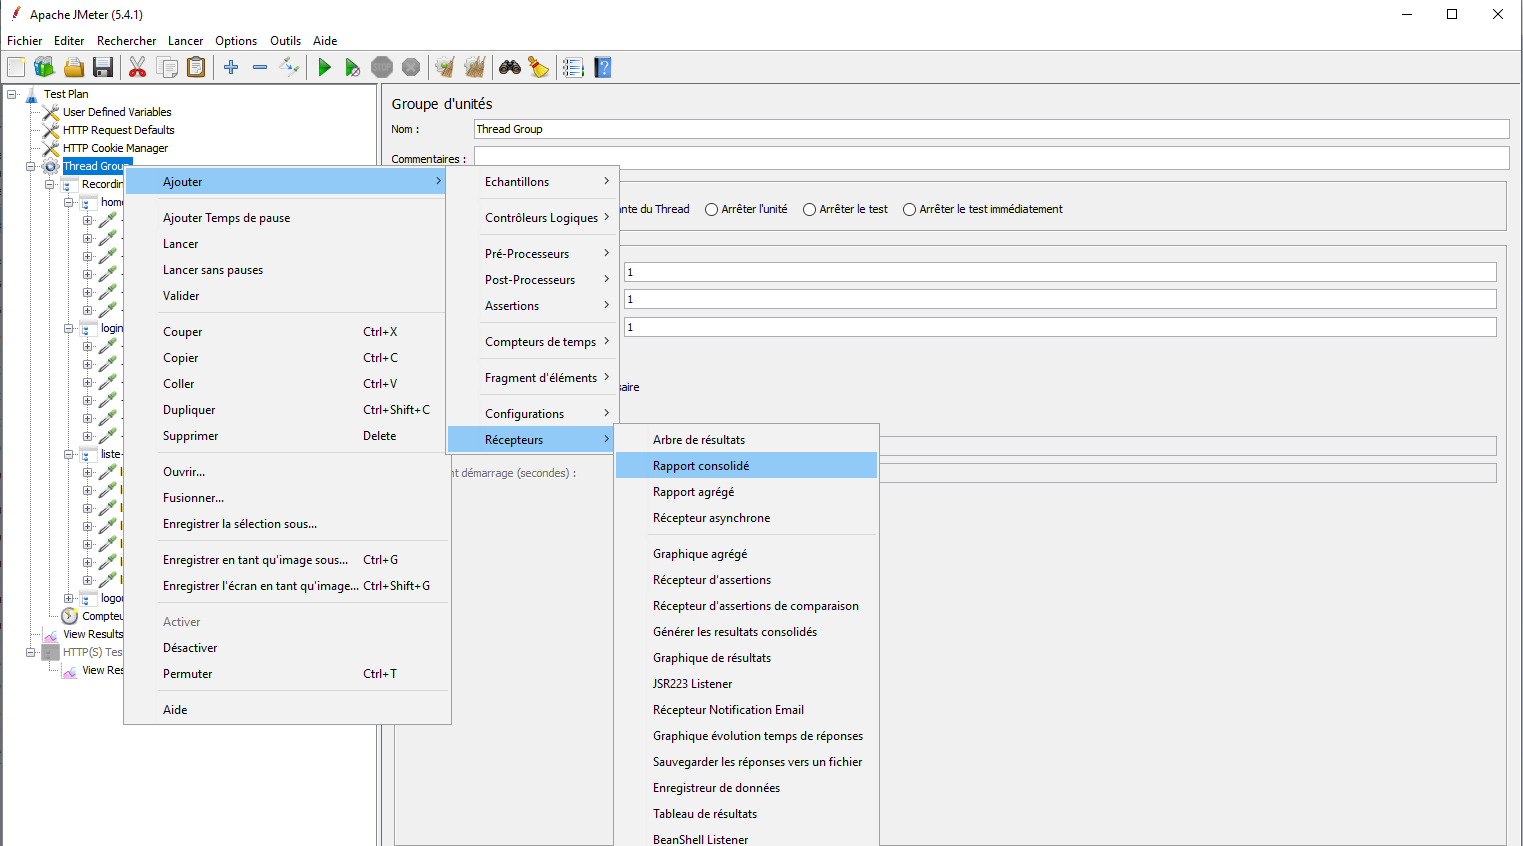The height and width of the screenshot is (846, 1523).
Task: Click the Shutdown X icon
Action: coord(411,67)
